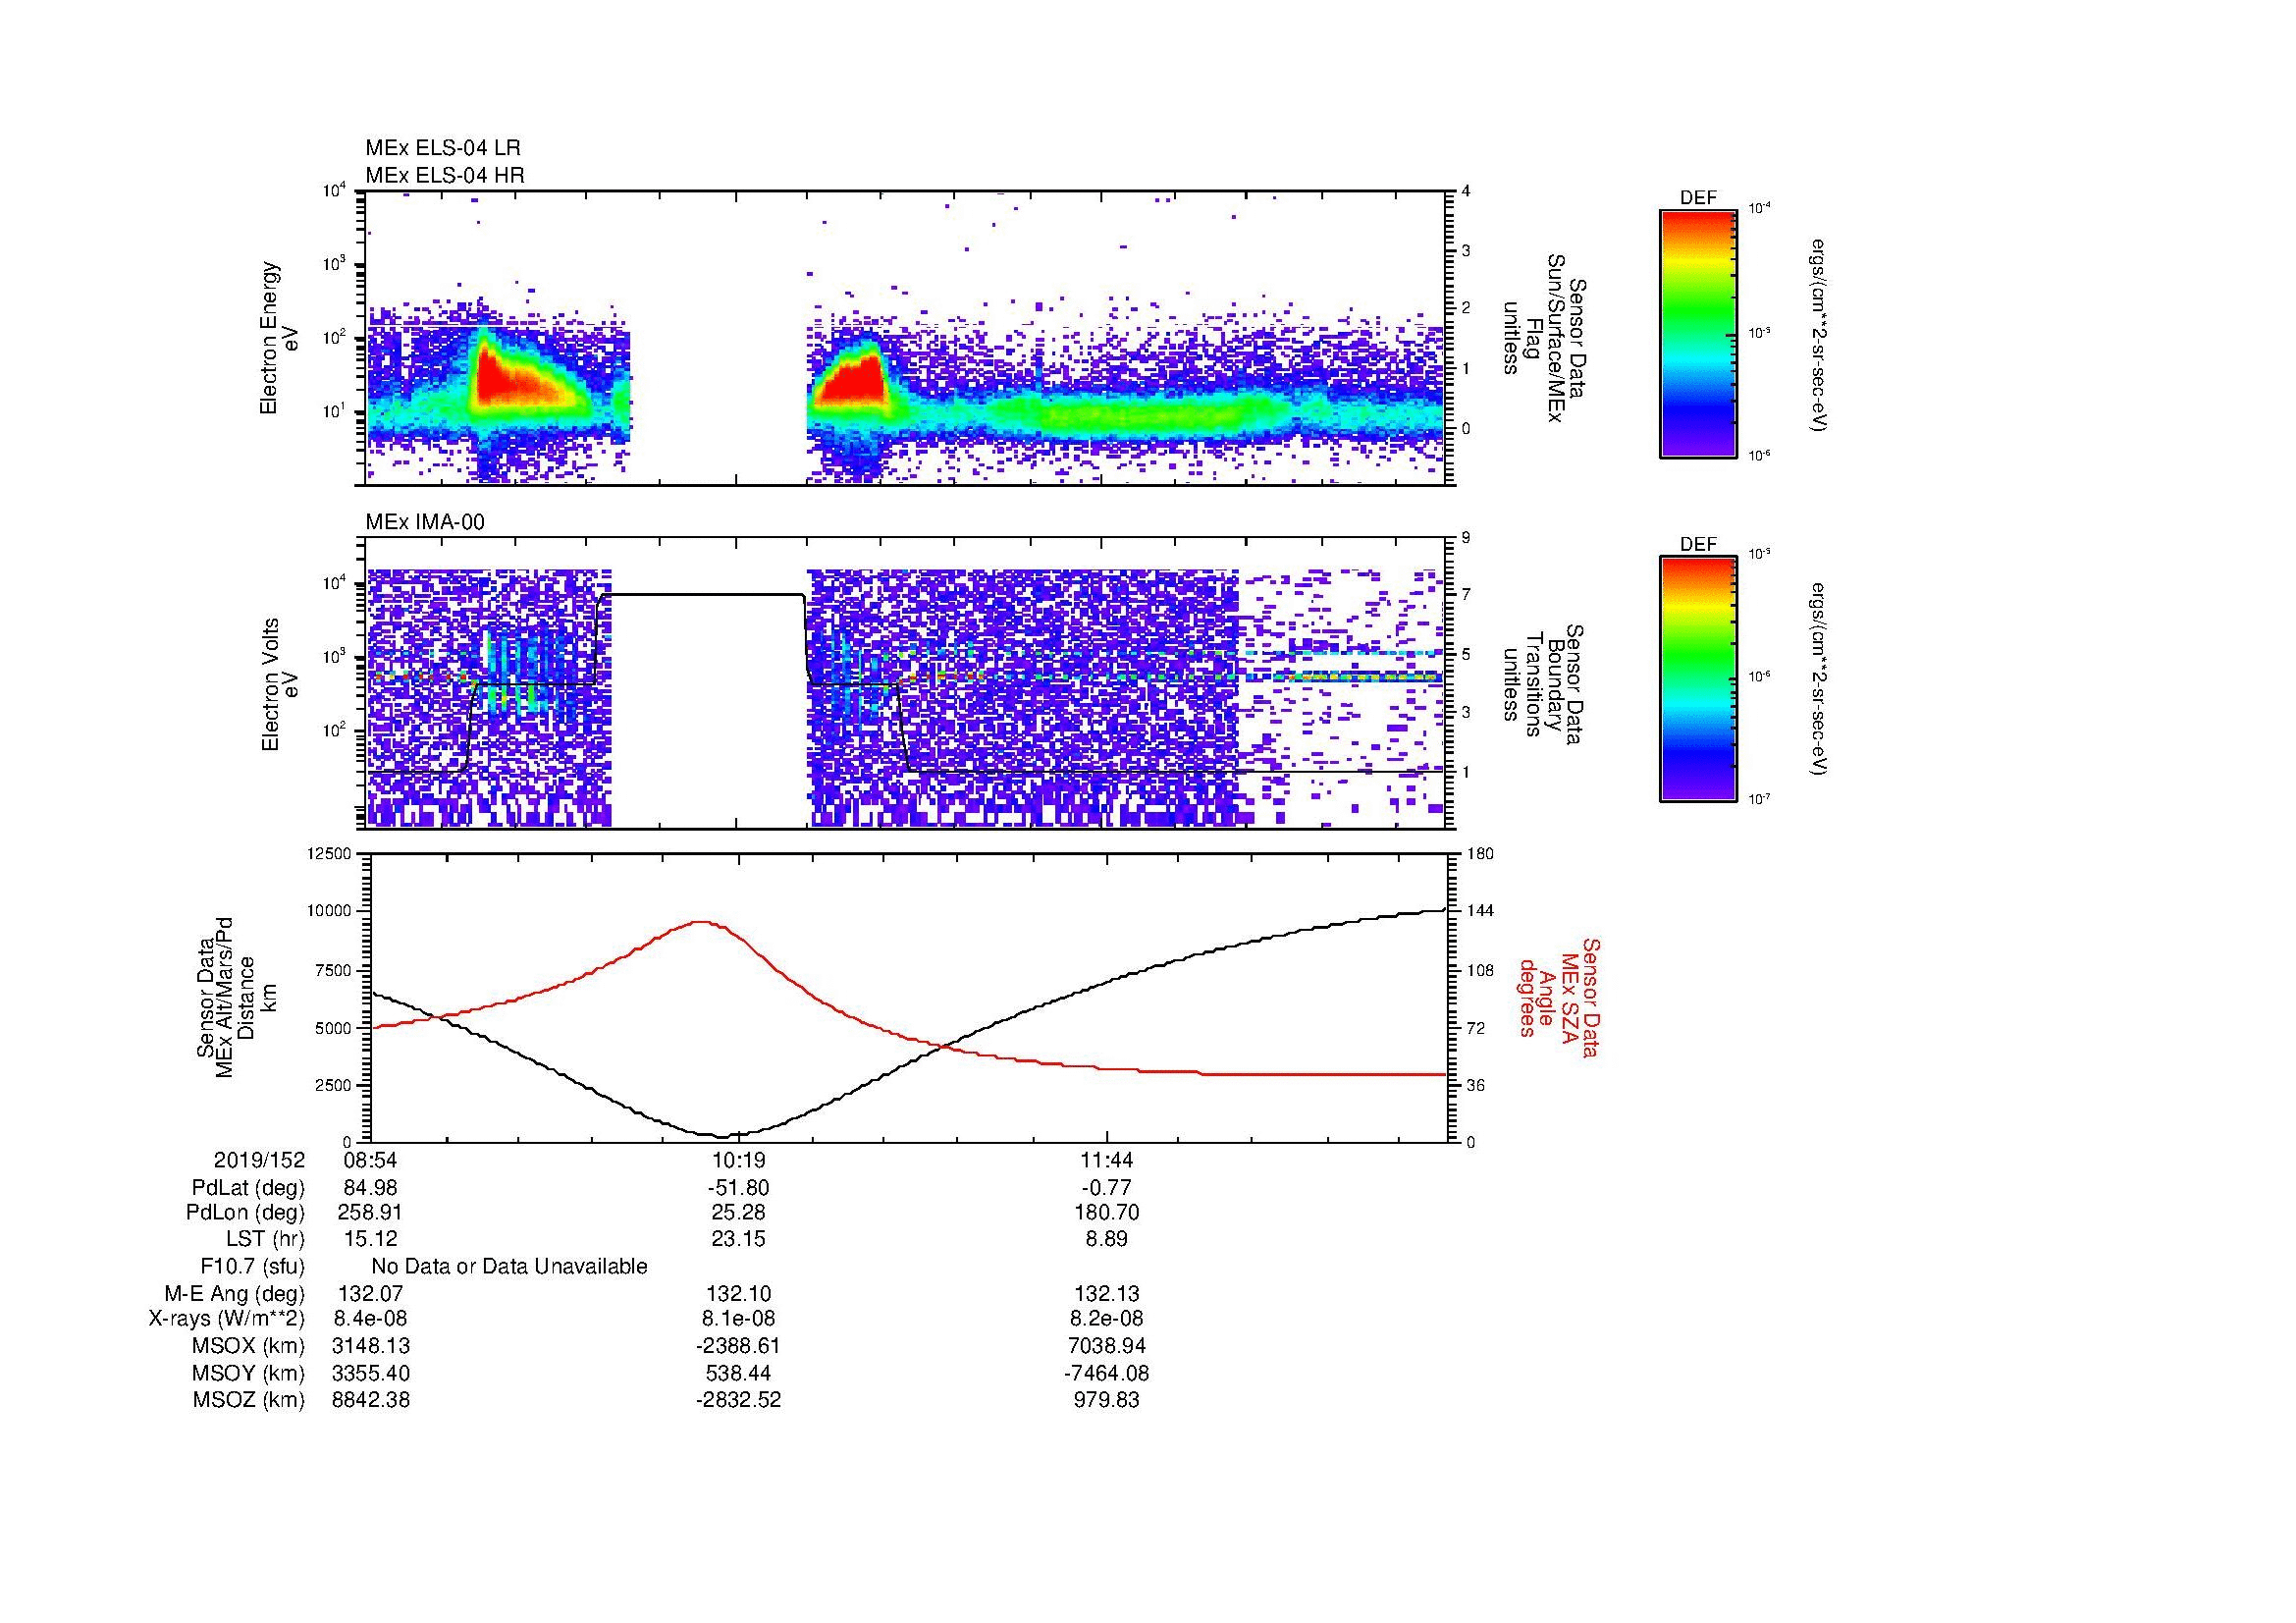Screen dimensions: 2296x1623
Task: Click the 'MEx IMA-00' panel title
Action: click(425, 522)
